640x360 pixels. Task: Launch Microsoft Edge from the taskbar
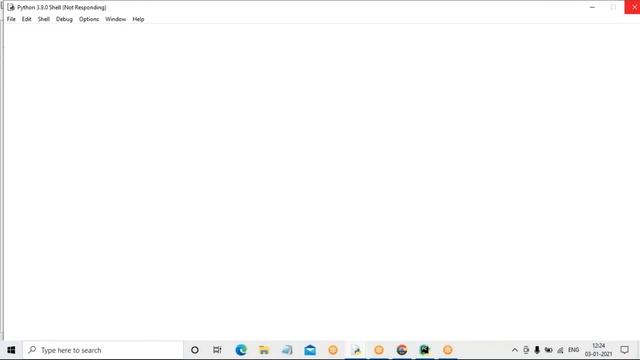pos(241,350)
